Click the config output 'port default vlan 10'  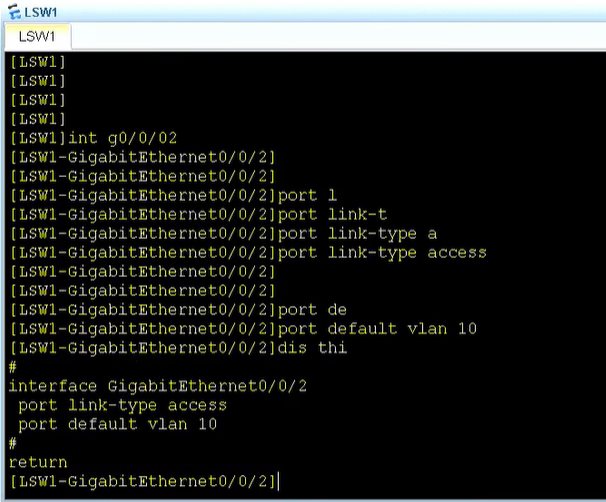click(117, 424)
